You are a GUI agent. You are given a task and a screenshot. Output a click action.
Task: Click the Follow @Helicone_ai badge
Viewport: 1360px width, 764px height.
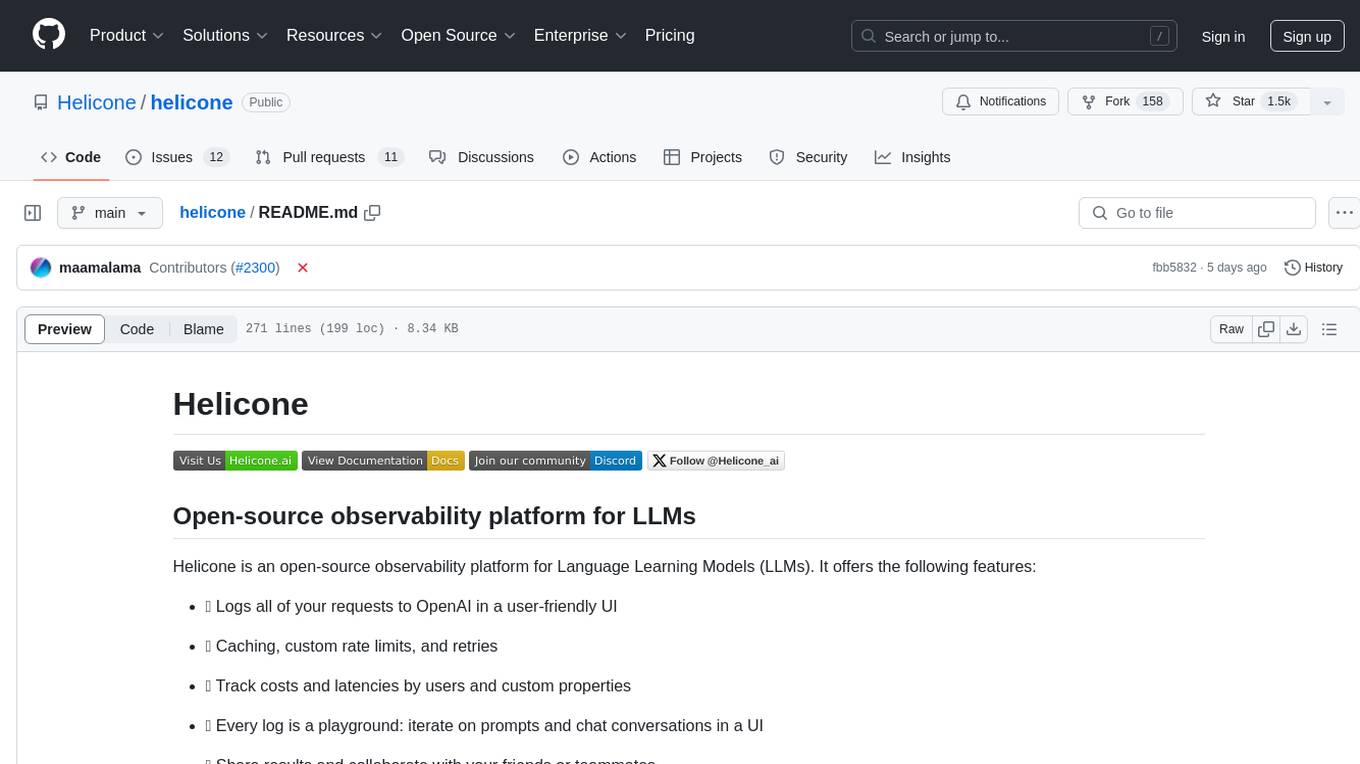point(716,461)
